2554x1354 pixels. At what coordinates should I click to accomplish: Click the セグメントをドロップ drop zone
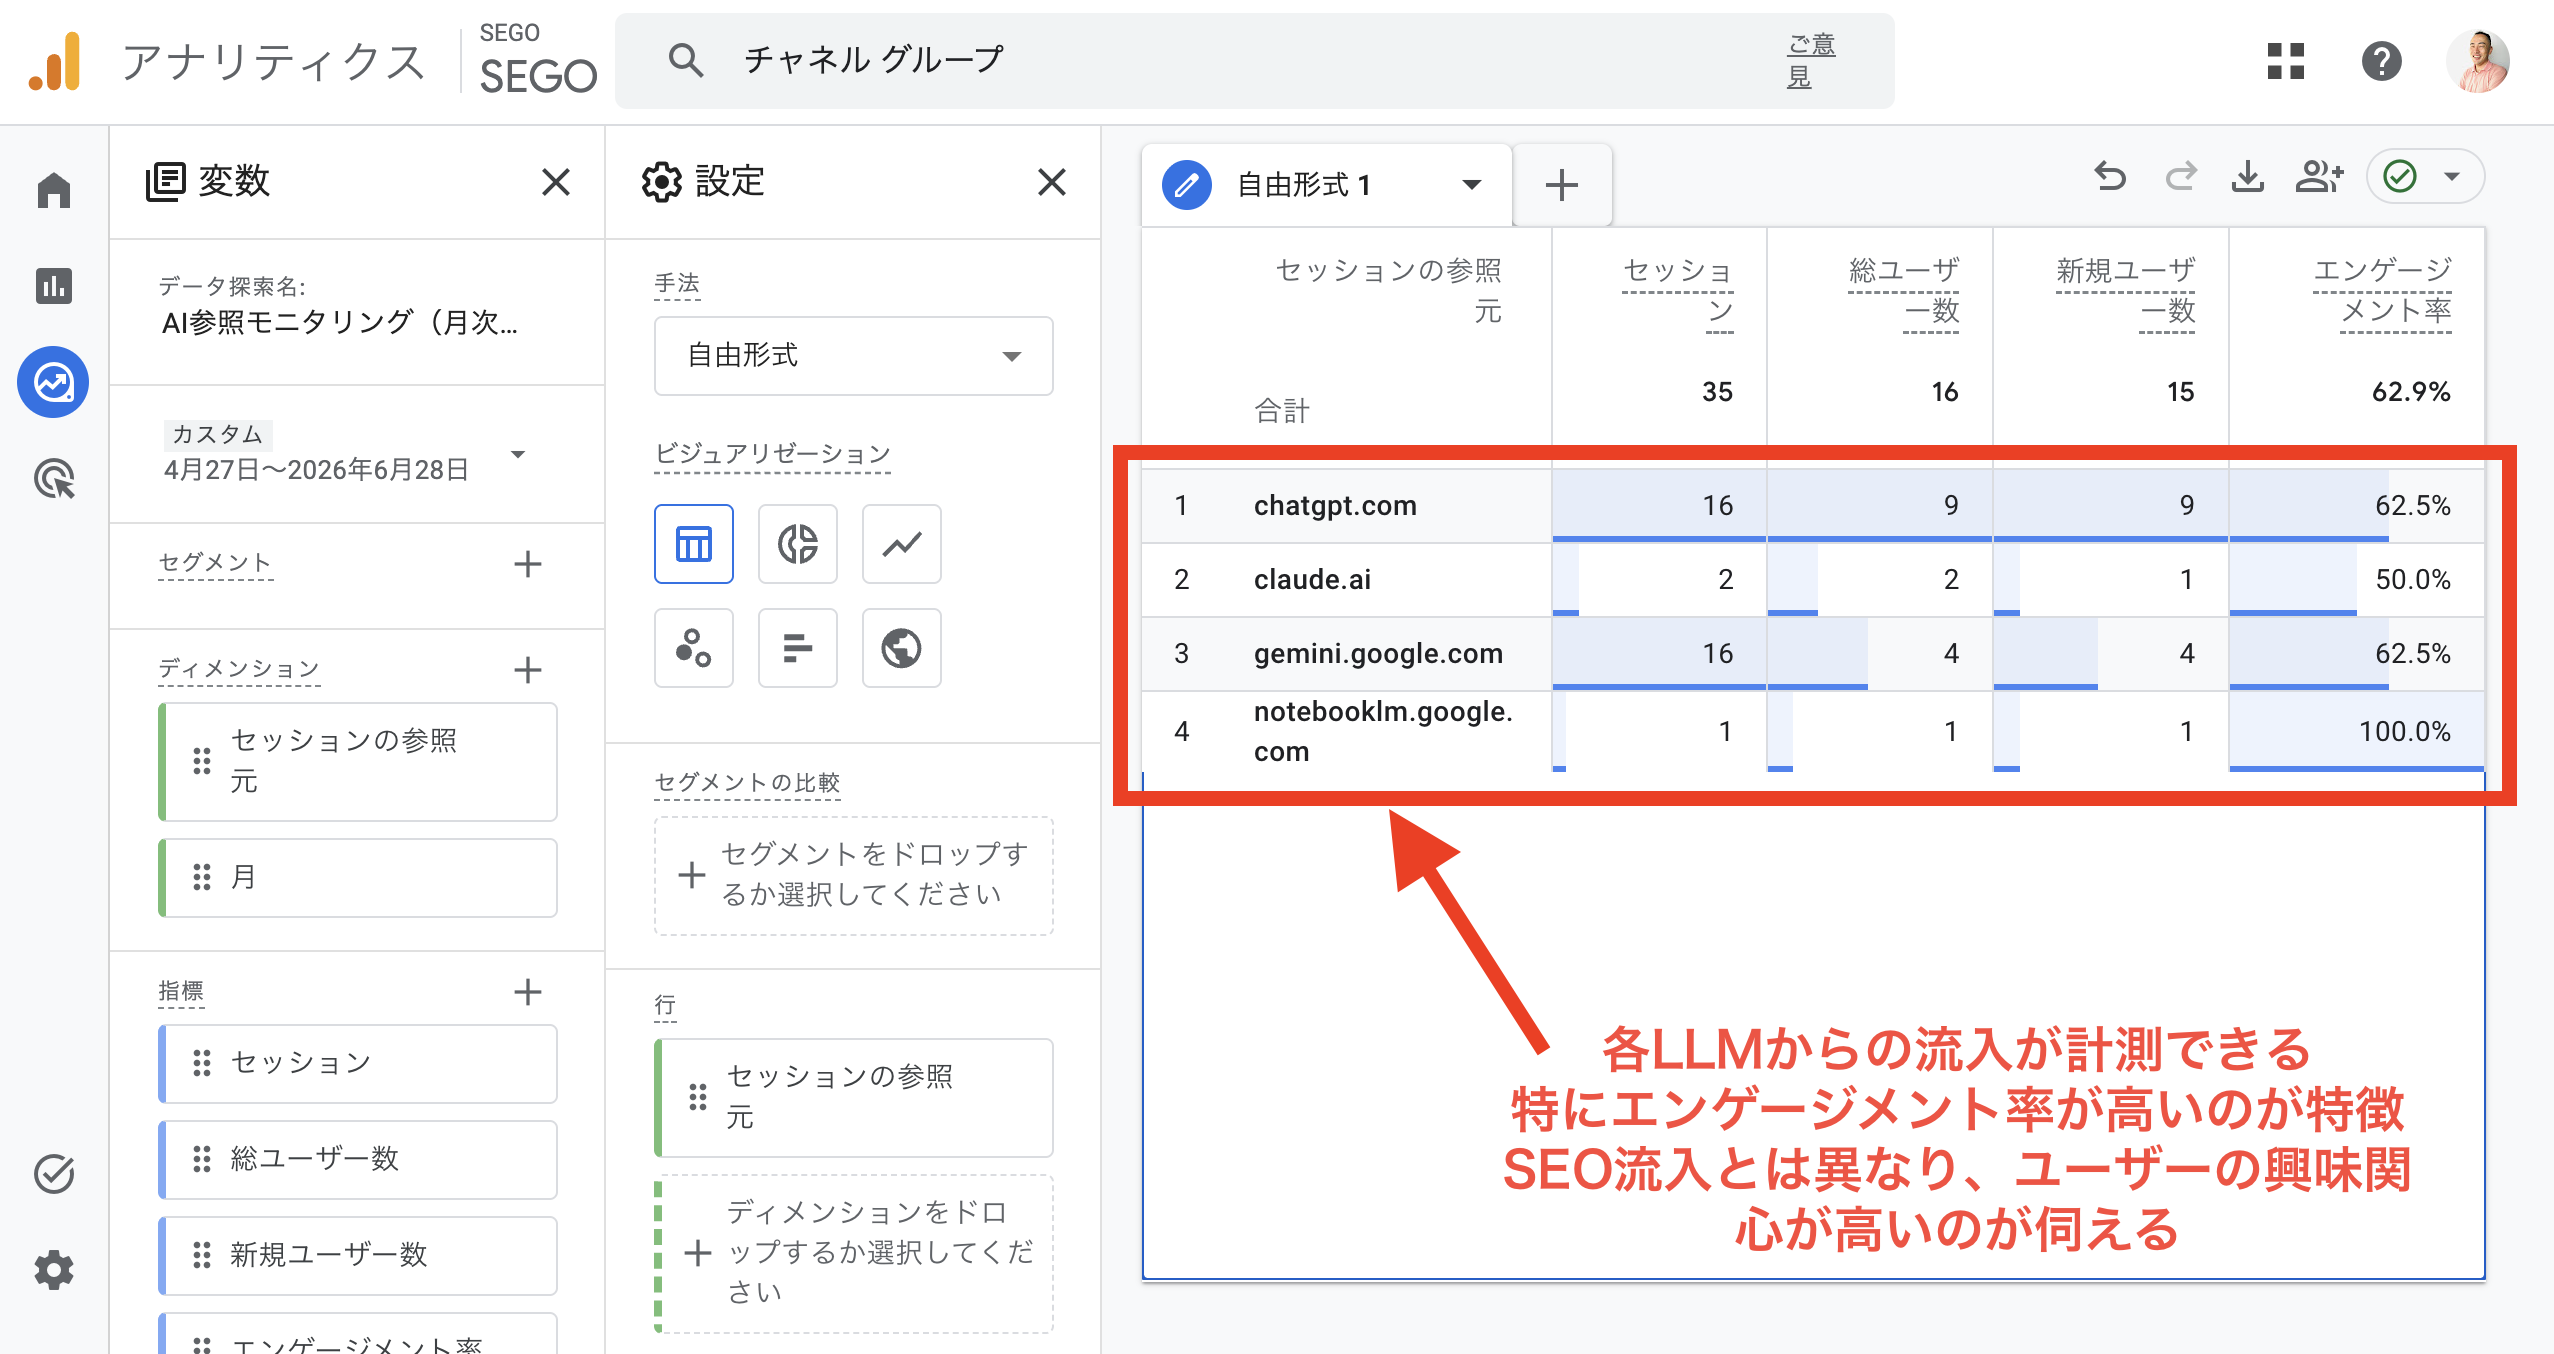(x=854, y=875)
